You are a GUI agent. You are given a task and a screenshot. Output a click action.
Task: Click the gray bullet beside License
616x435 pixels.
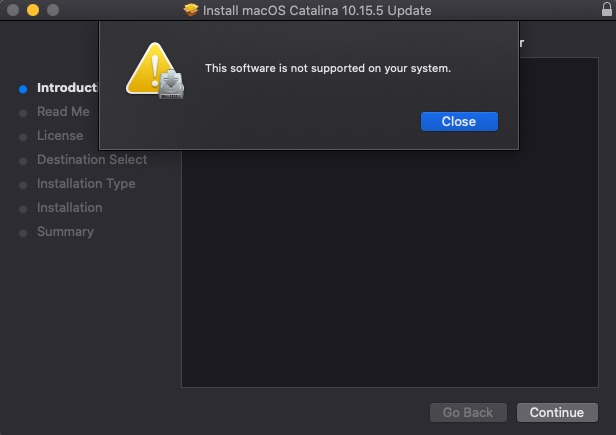coord(23,136)
